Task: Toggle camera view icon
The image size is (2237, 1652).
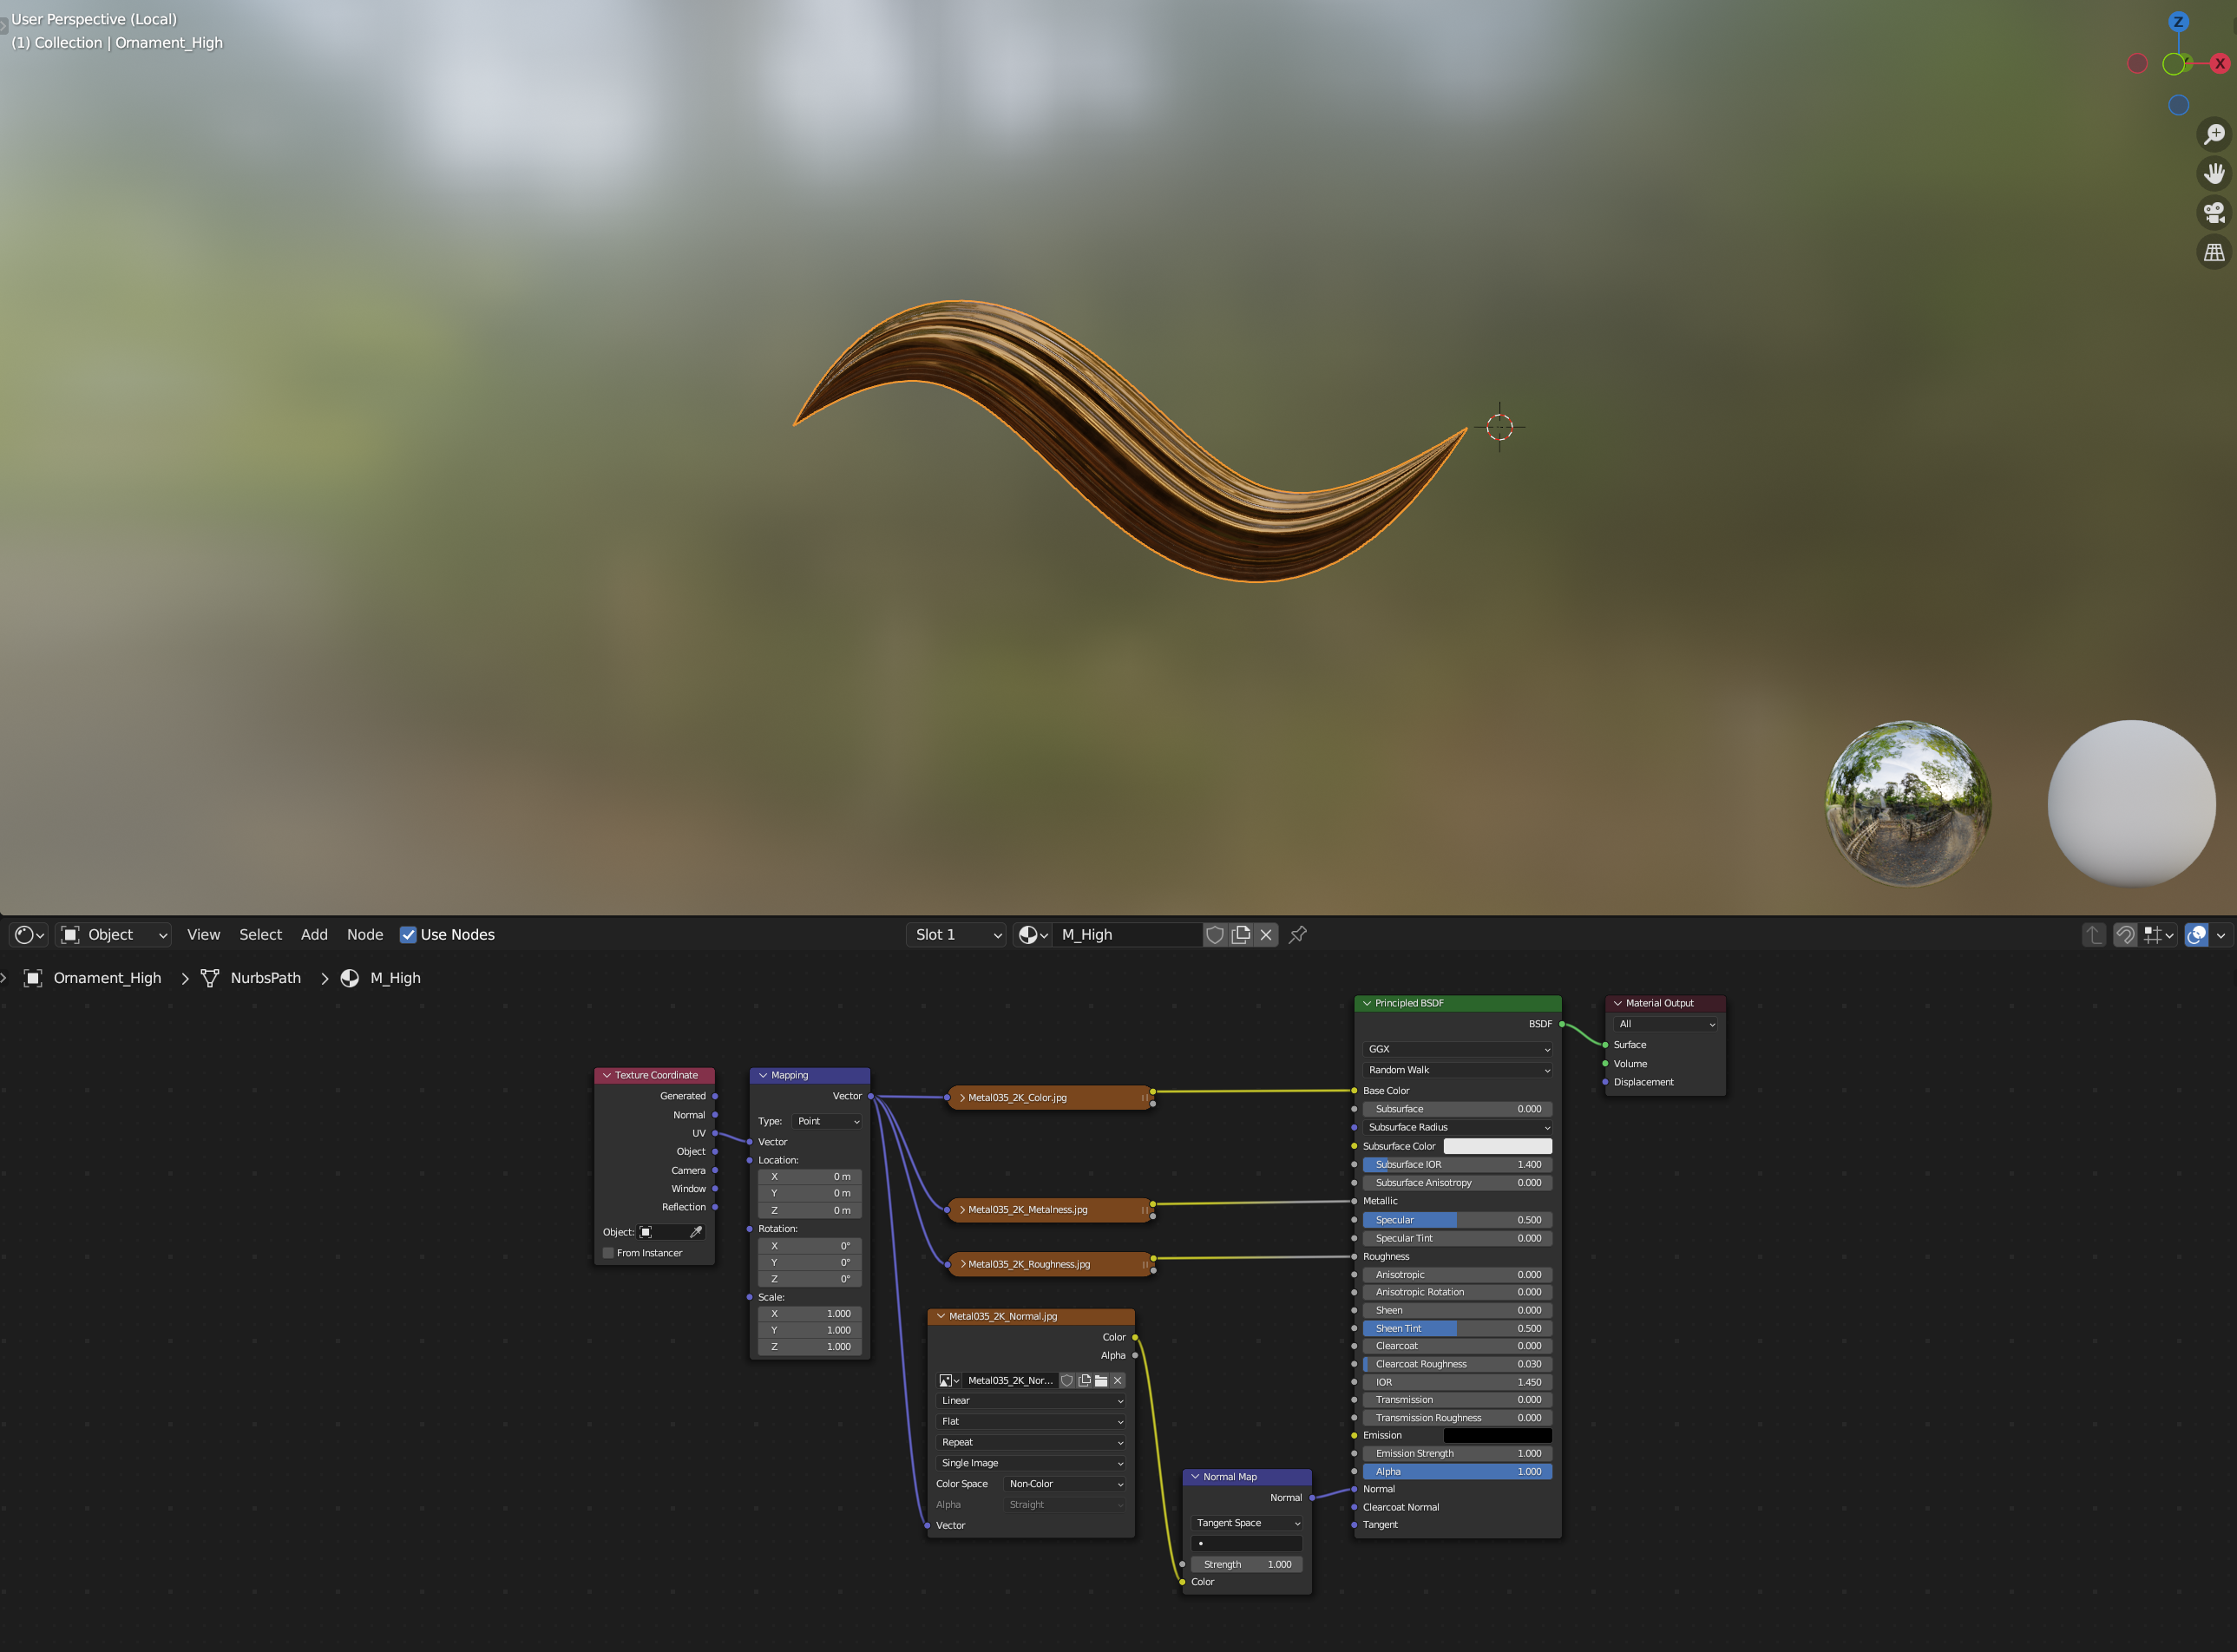Action: (2214, 213)
